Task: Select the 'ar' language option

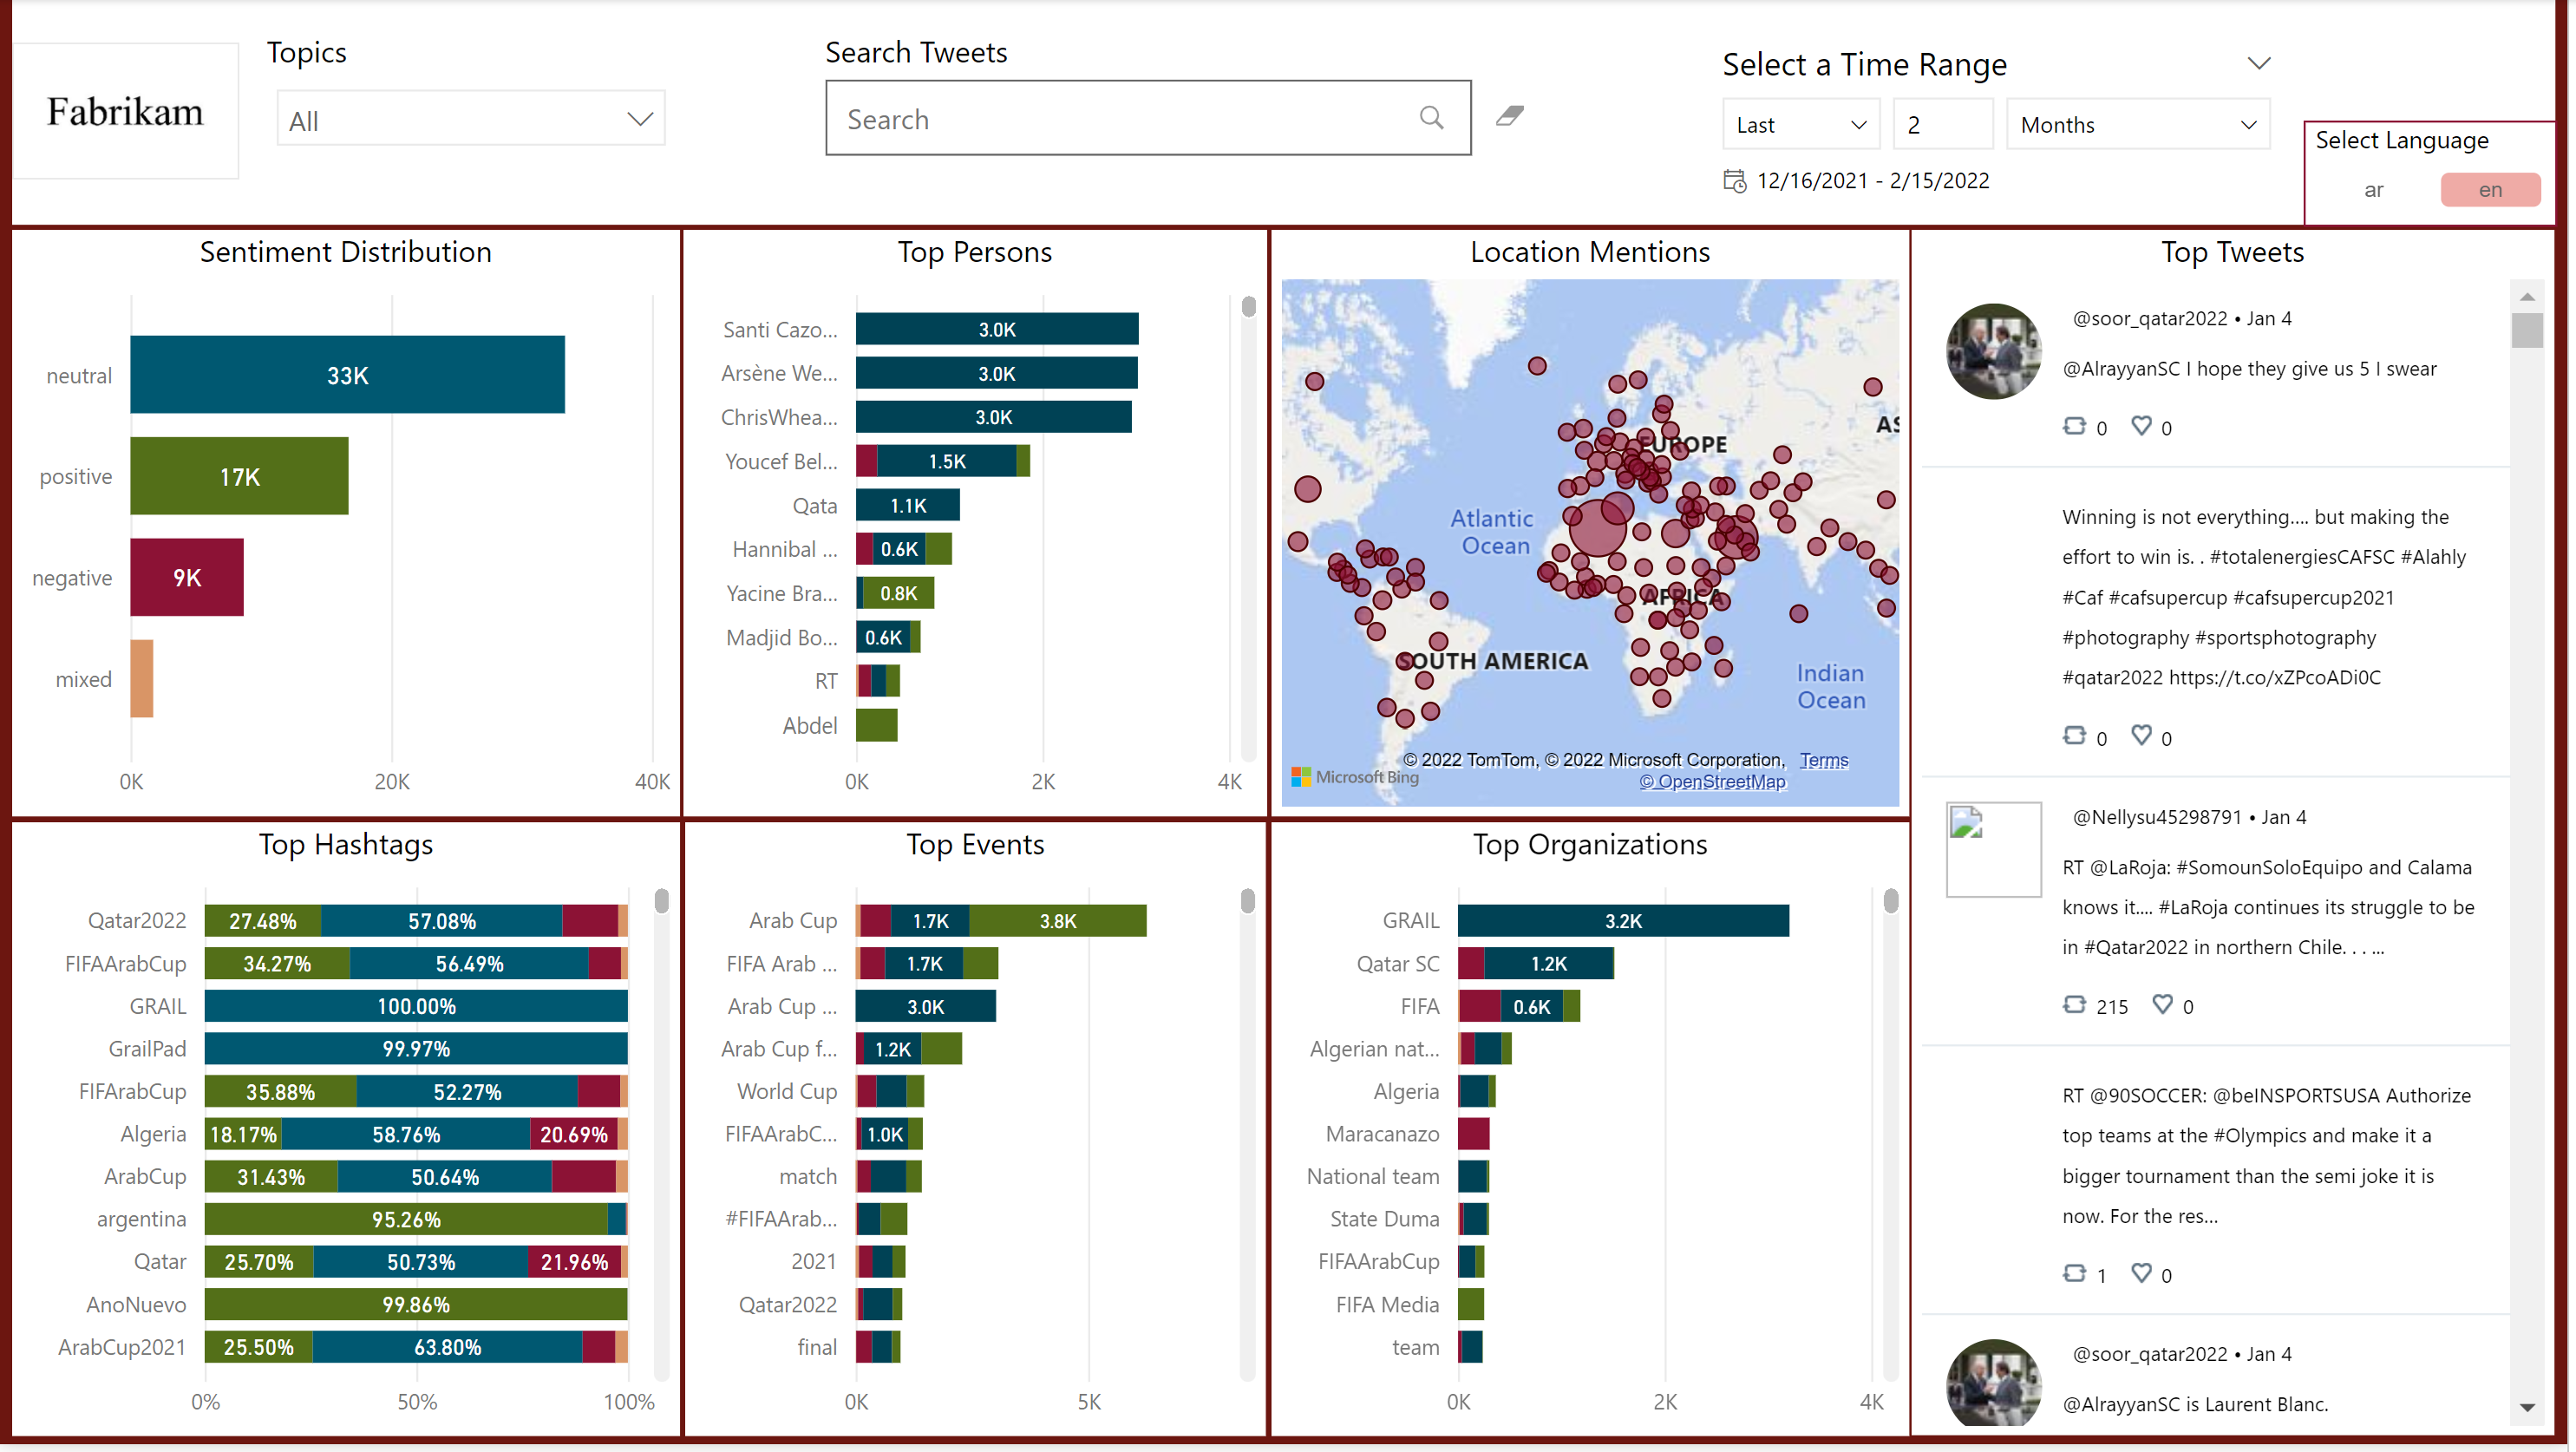Action: click(x=2373, y=190)
